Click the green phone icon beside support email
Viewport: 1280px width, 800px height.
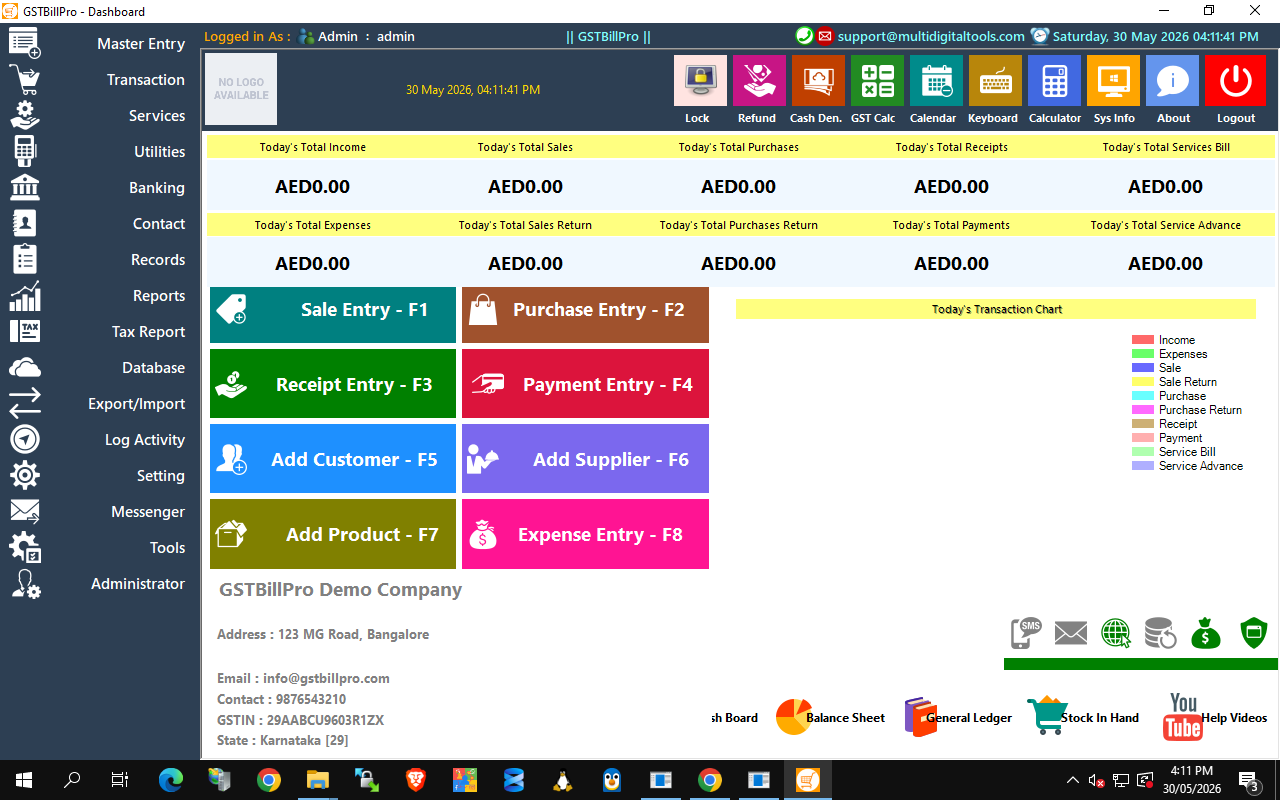(x=804, y=36)
